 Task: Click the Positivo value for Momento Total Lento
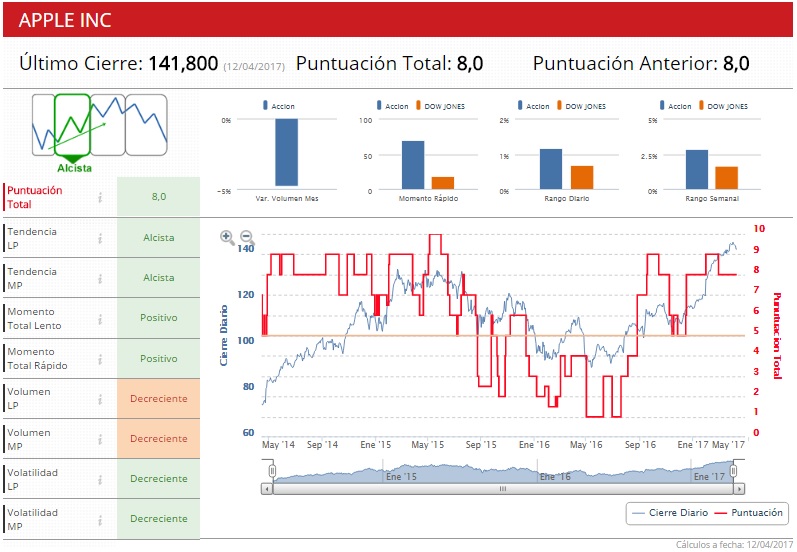pos(159,318)
